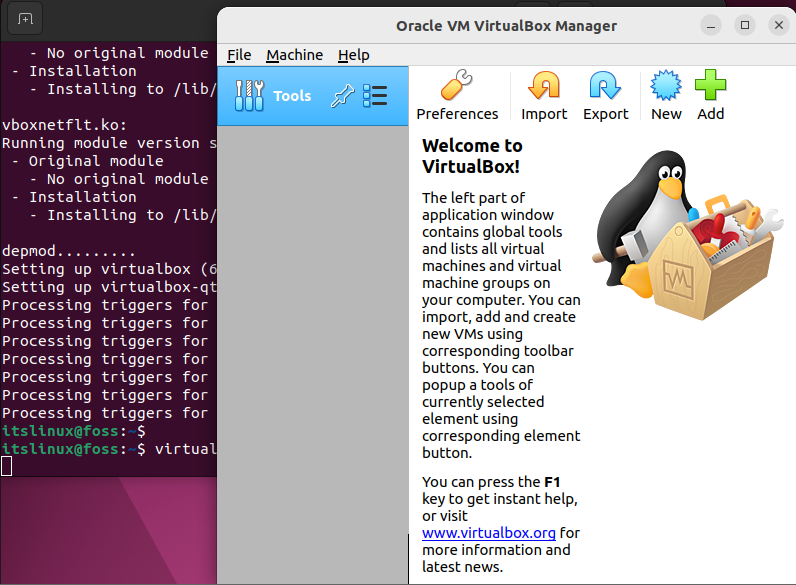This screenshot has height=585, width=796.
Task: Click the 'Running module version' terminal line
Action: [110, 143]
